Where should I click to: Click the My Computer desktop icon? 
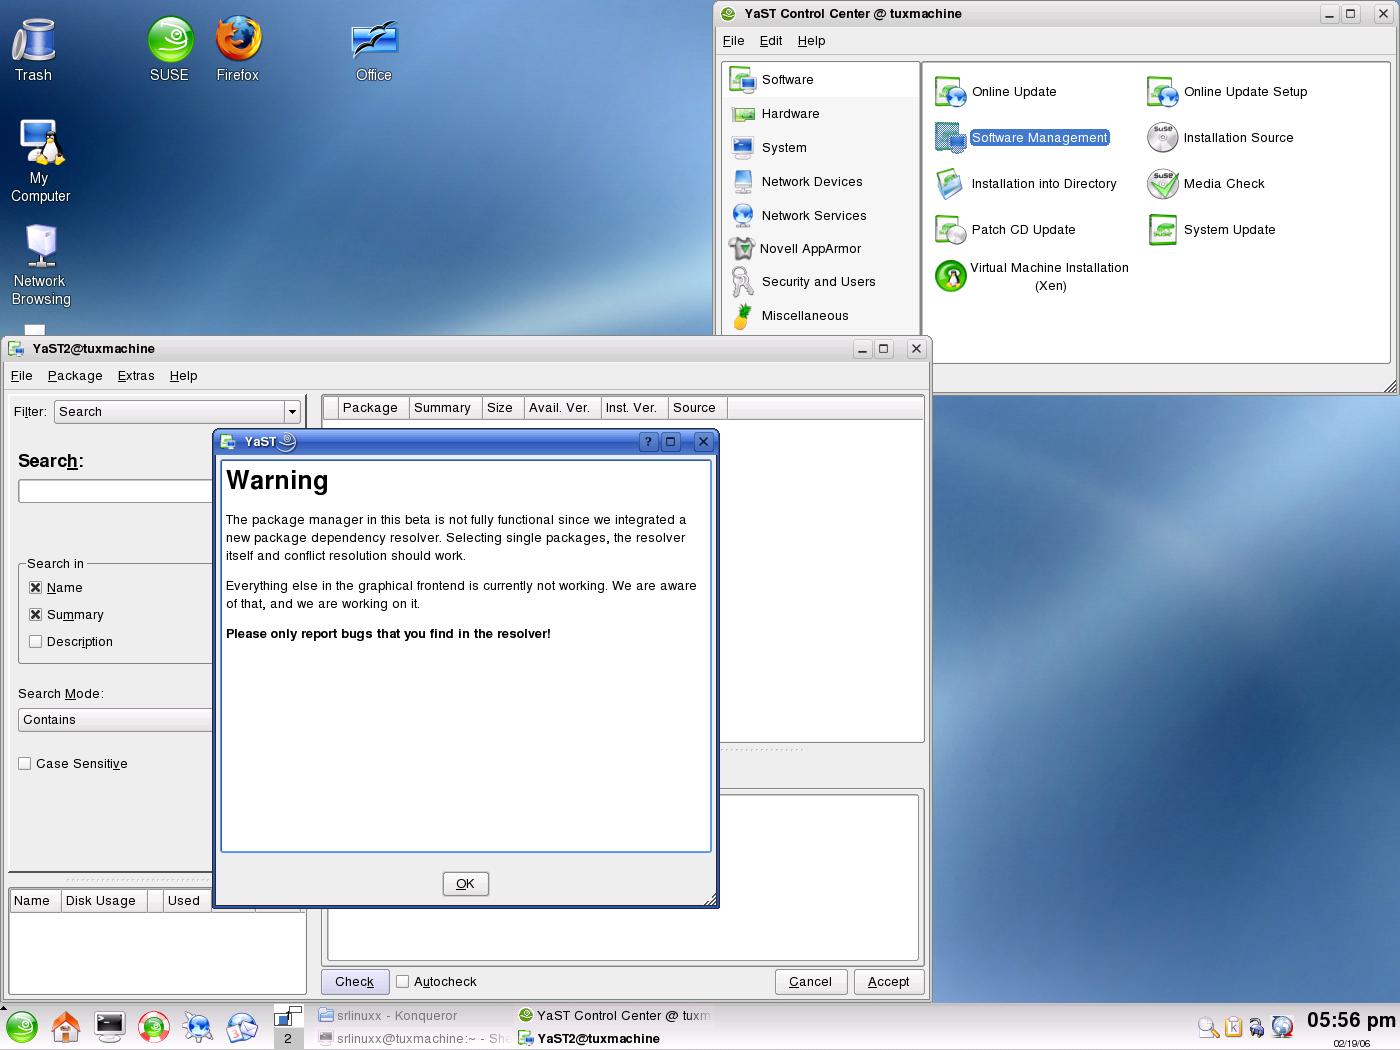coord(40,162)
